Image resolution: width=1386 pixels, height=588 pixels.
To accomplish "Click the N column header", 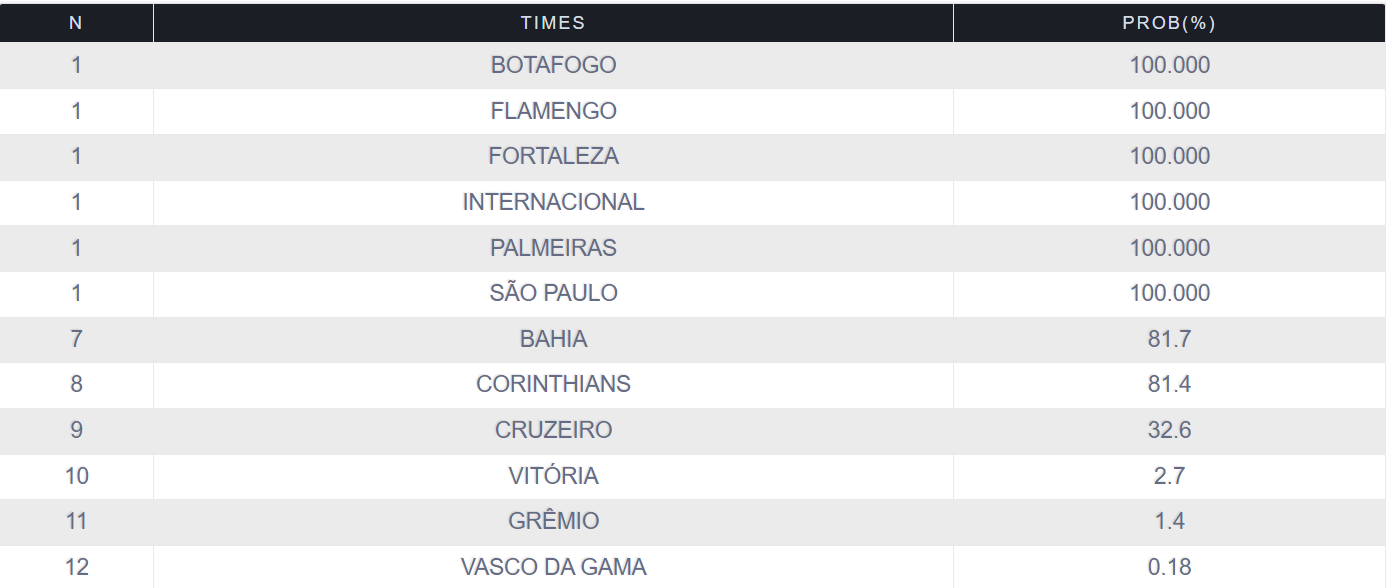I will pyautogui.click(x=76, y=23).
